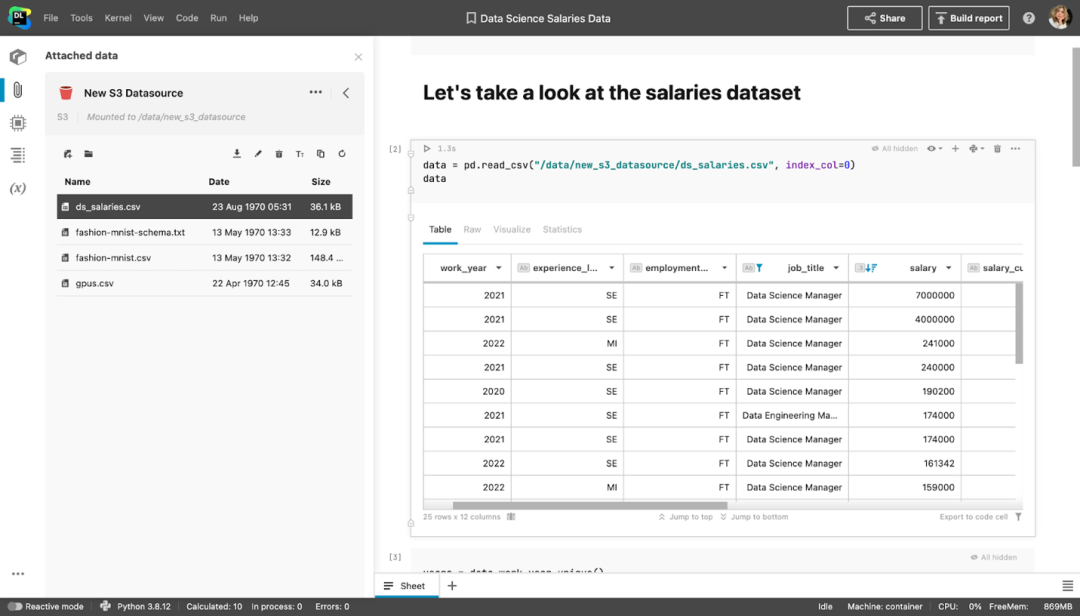
Task: Open the eye visibility dropdown for cell 2
Action: (935, 148)
